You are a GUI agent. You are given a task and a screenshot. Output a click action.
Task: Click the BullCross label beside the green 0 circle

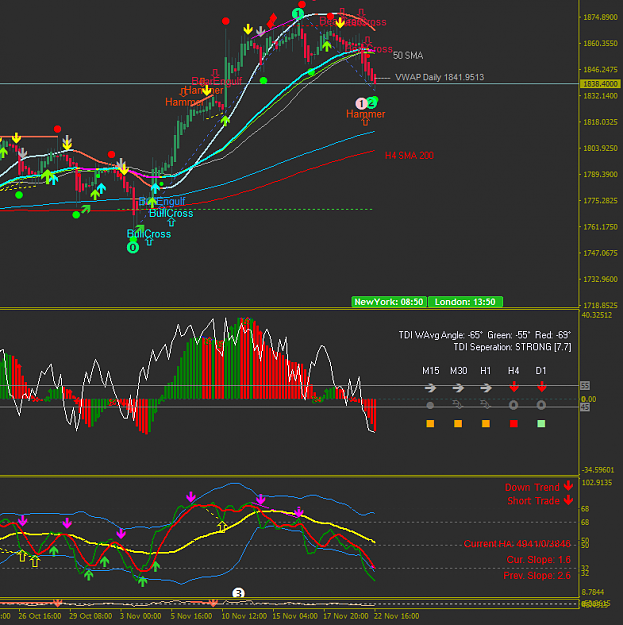(149, 234)
